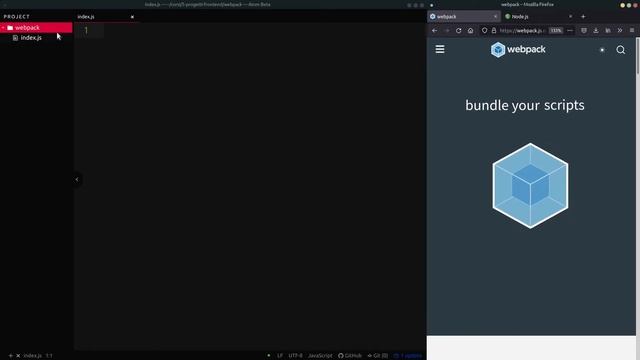The height and width of the screenshot is (360, 640).
Task: Close the Node.js Firefox tab
Action: pyautogui.click(x=570, y=16)
